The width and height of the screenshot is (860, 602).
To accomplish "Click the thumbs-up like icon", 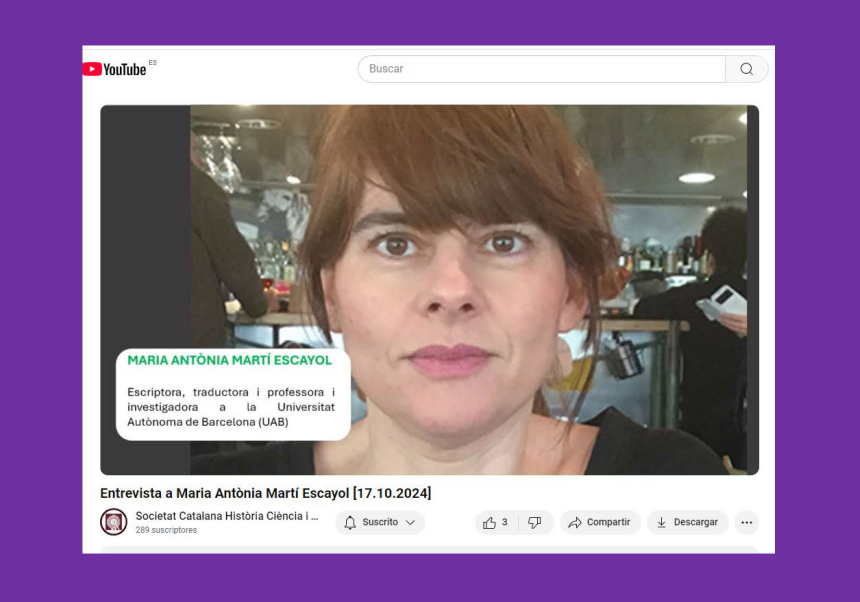I will point(489,523).
